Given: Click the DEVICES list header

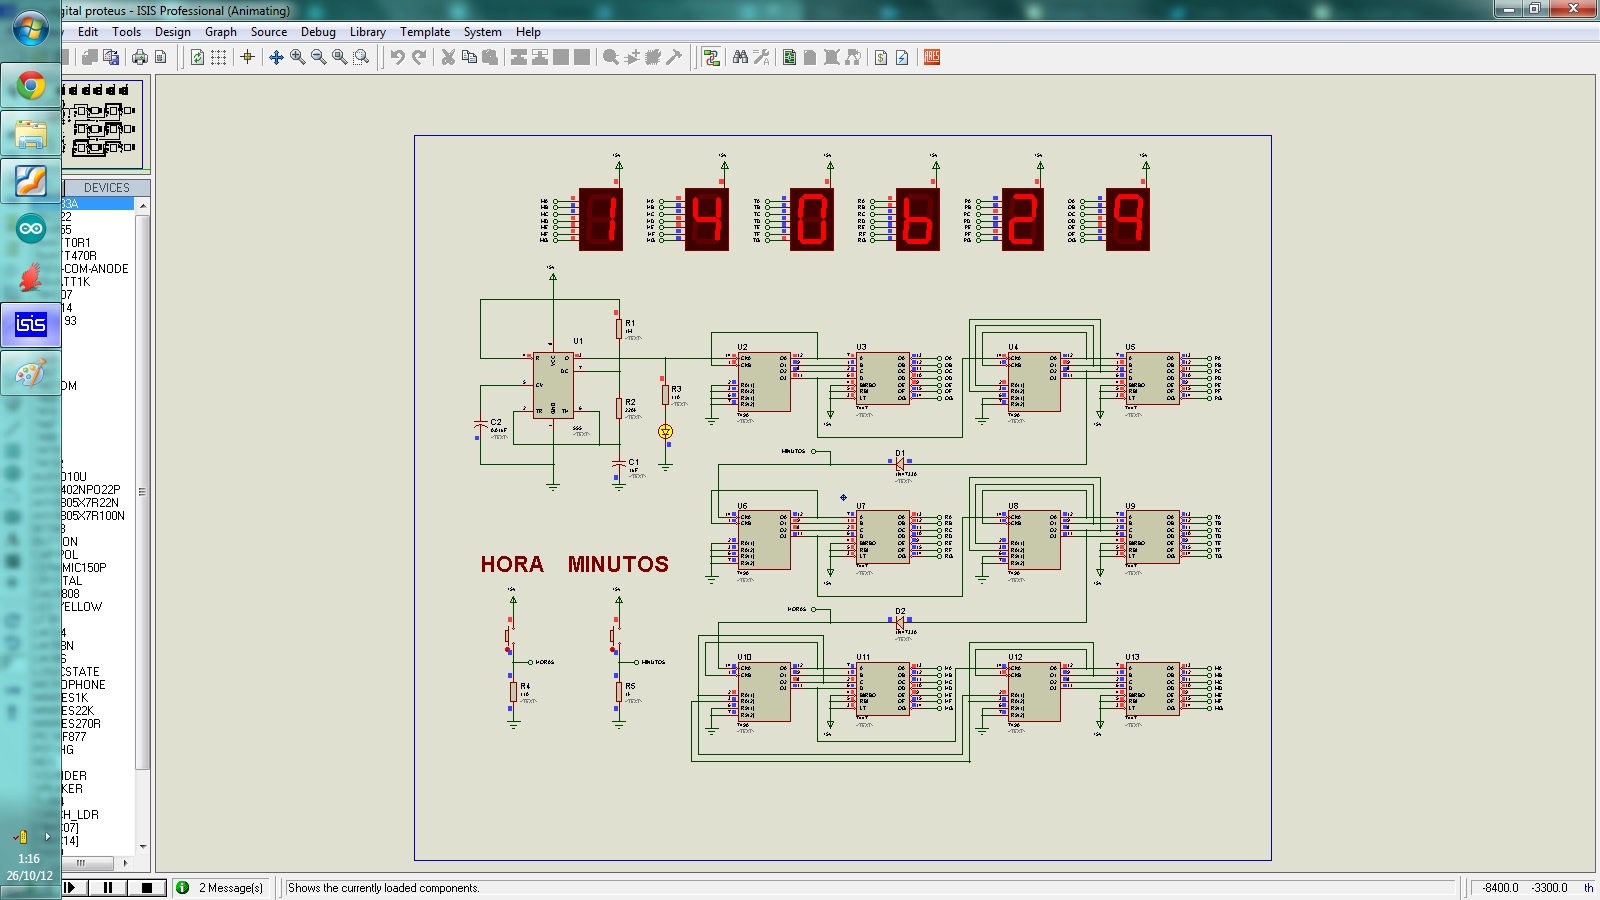Looking at the screenshot, I should (x=106, y=188).
